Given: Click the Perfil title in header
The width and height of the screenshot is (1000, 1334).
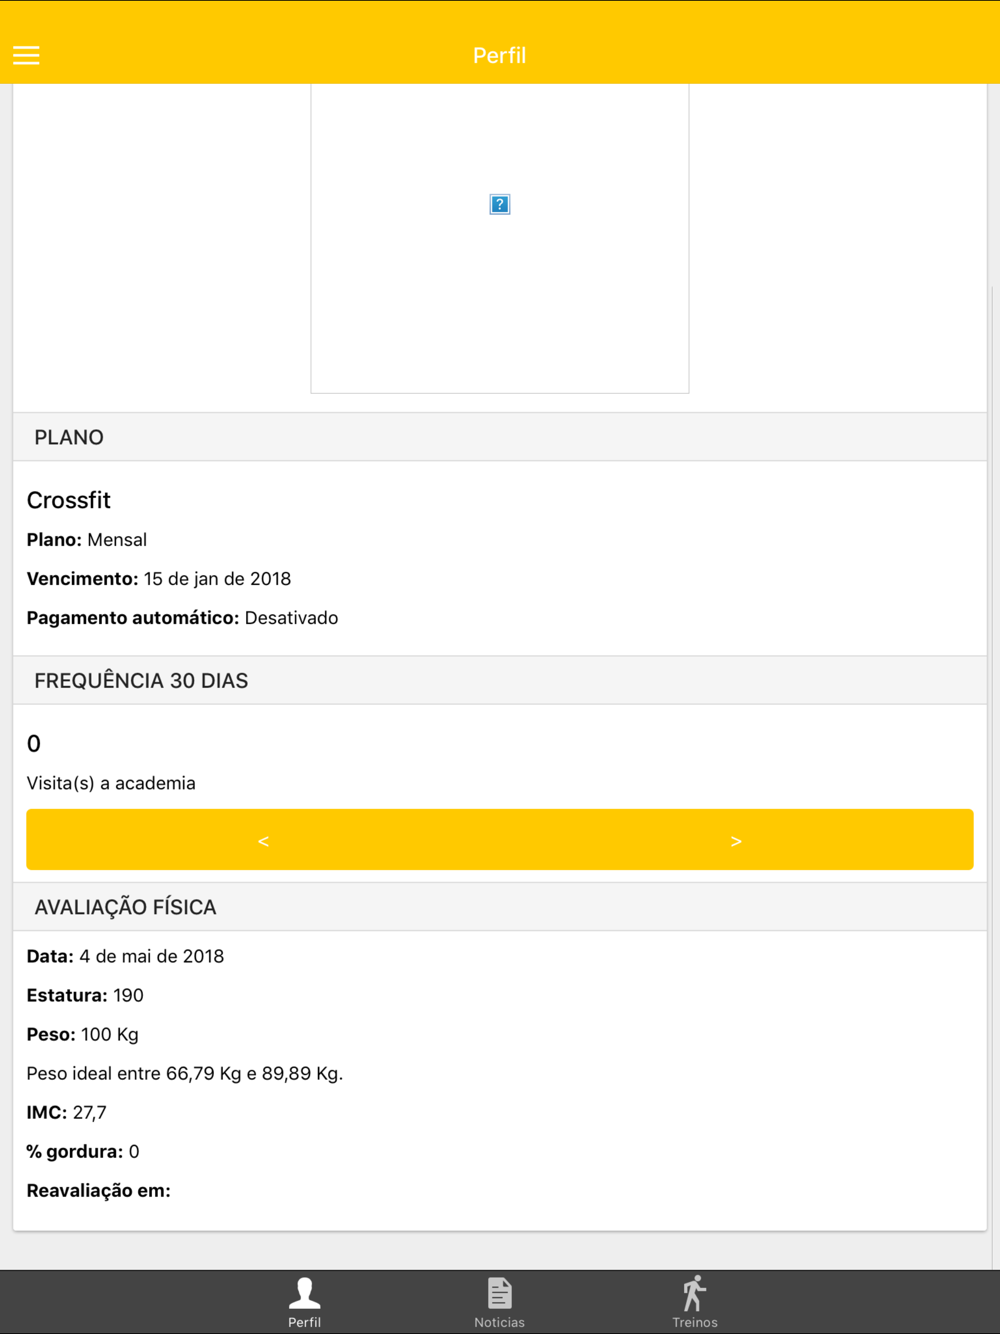Looking at the screenshot, I should 499,55.
